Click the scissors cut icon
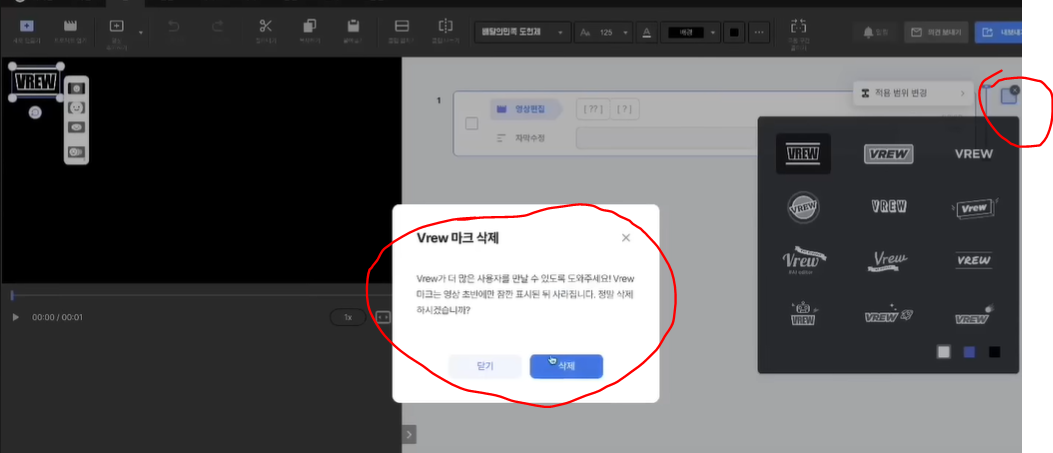 (265, 26)
